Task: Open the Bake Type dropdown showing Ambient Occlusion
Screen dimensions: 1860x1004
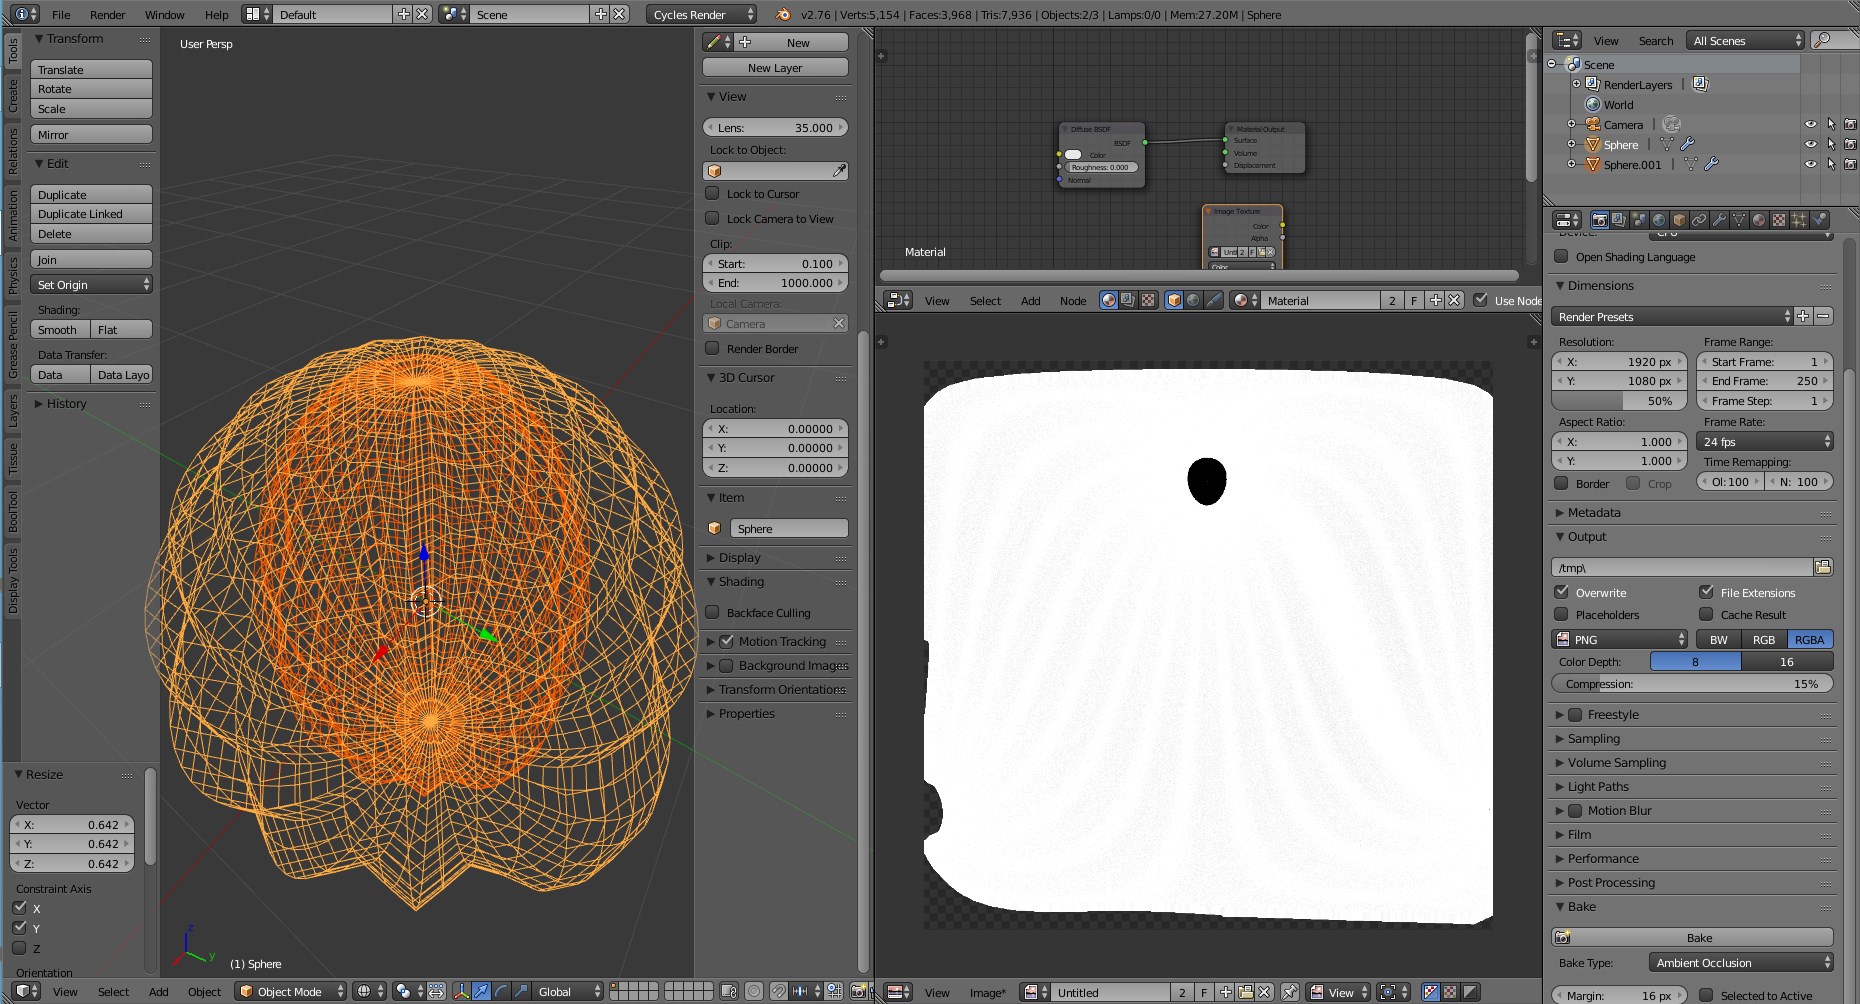Action: [1740, 962]
